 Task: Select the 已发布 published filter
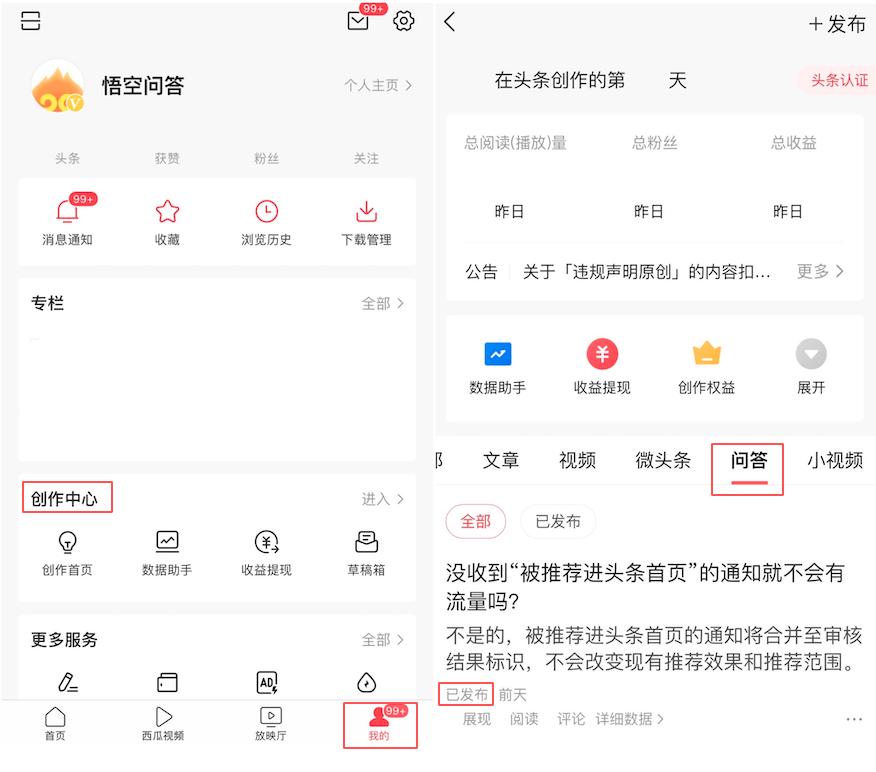[558, 521]
